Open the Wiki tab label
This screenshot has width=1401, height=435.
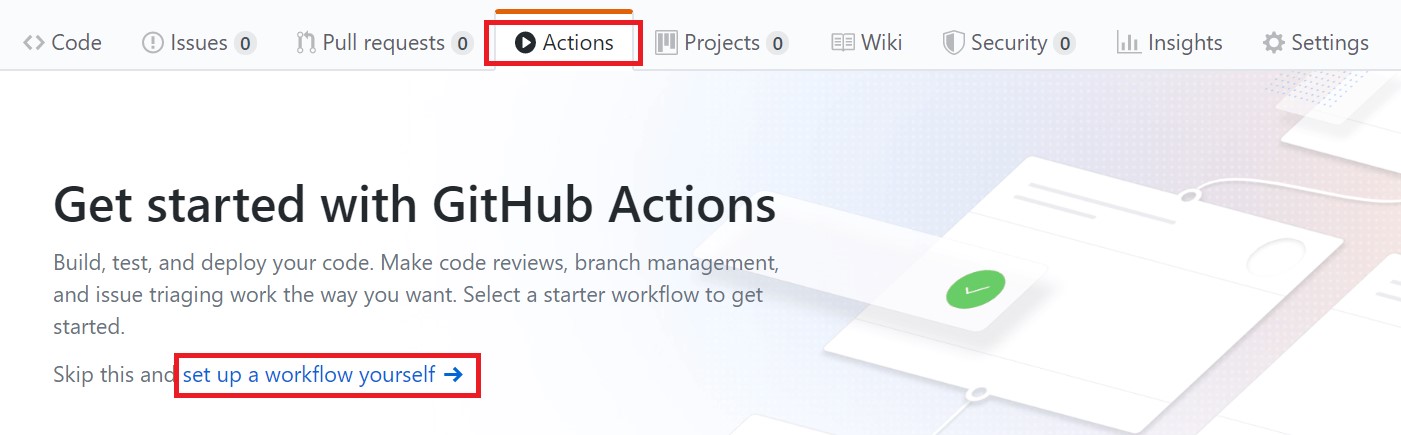[x=881, y=43]
